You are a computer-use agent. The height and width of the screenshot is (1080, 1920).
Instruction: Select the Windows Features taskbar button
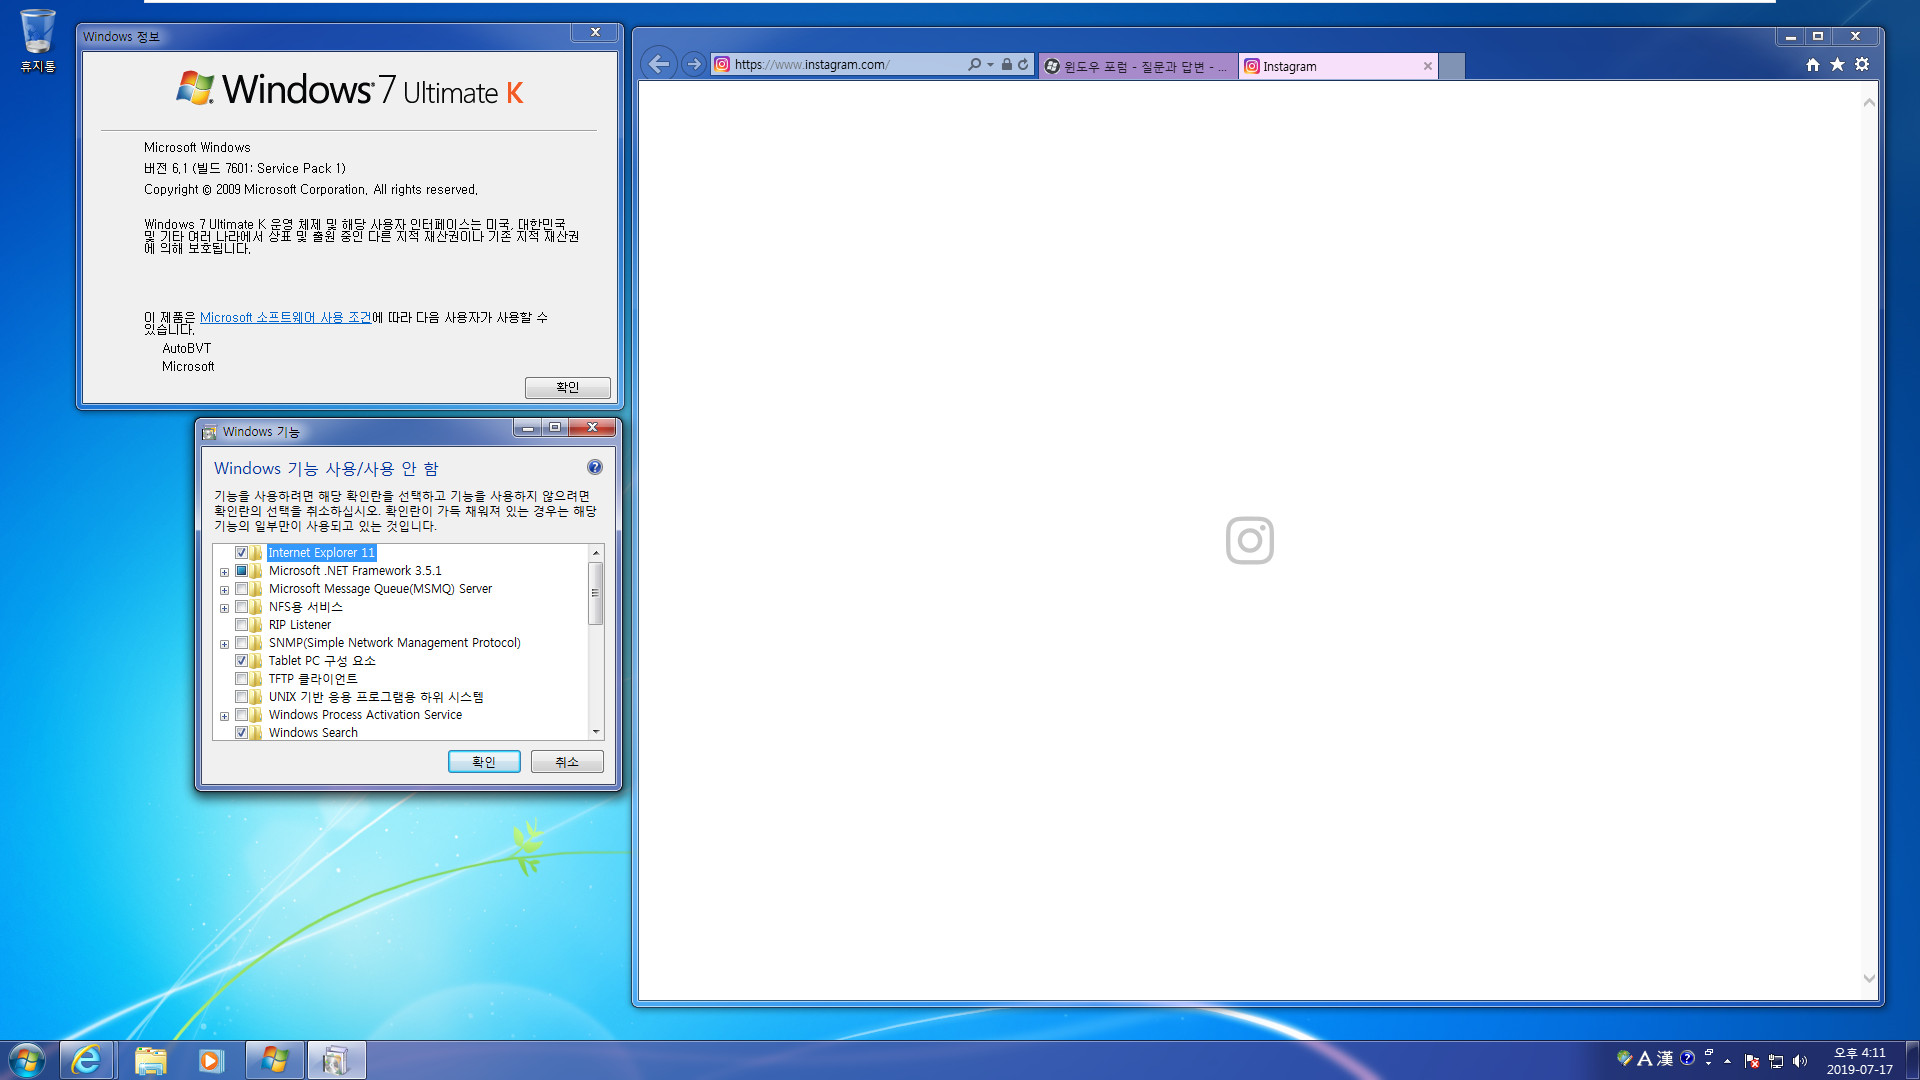coord(336,1060)
